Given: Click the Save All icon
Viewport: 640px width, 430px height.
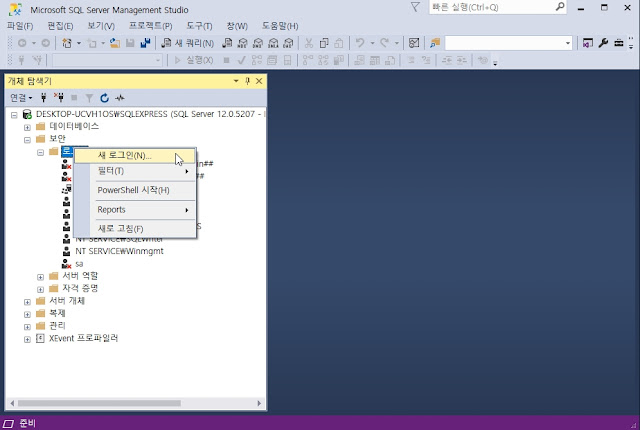Looking at the screenshot, I should (145, 43).
